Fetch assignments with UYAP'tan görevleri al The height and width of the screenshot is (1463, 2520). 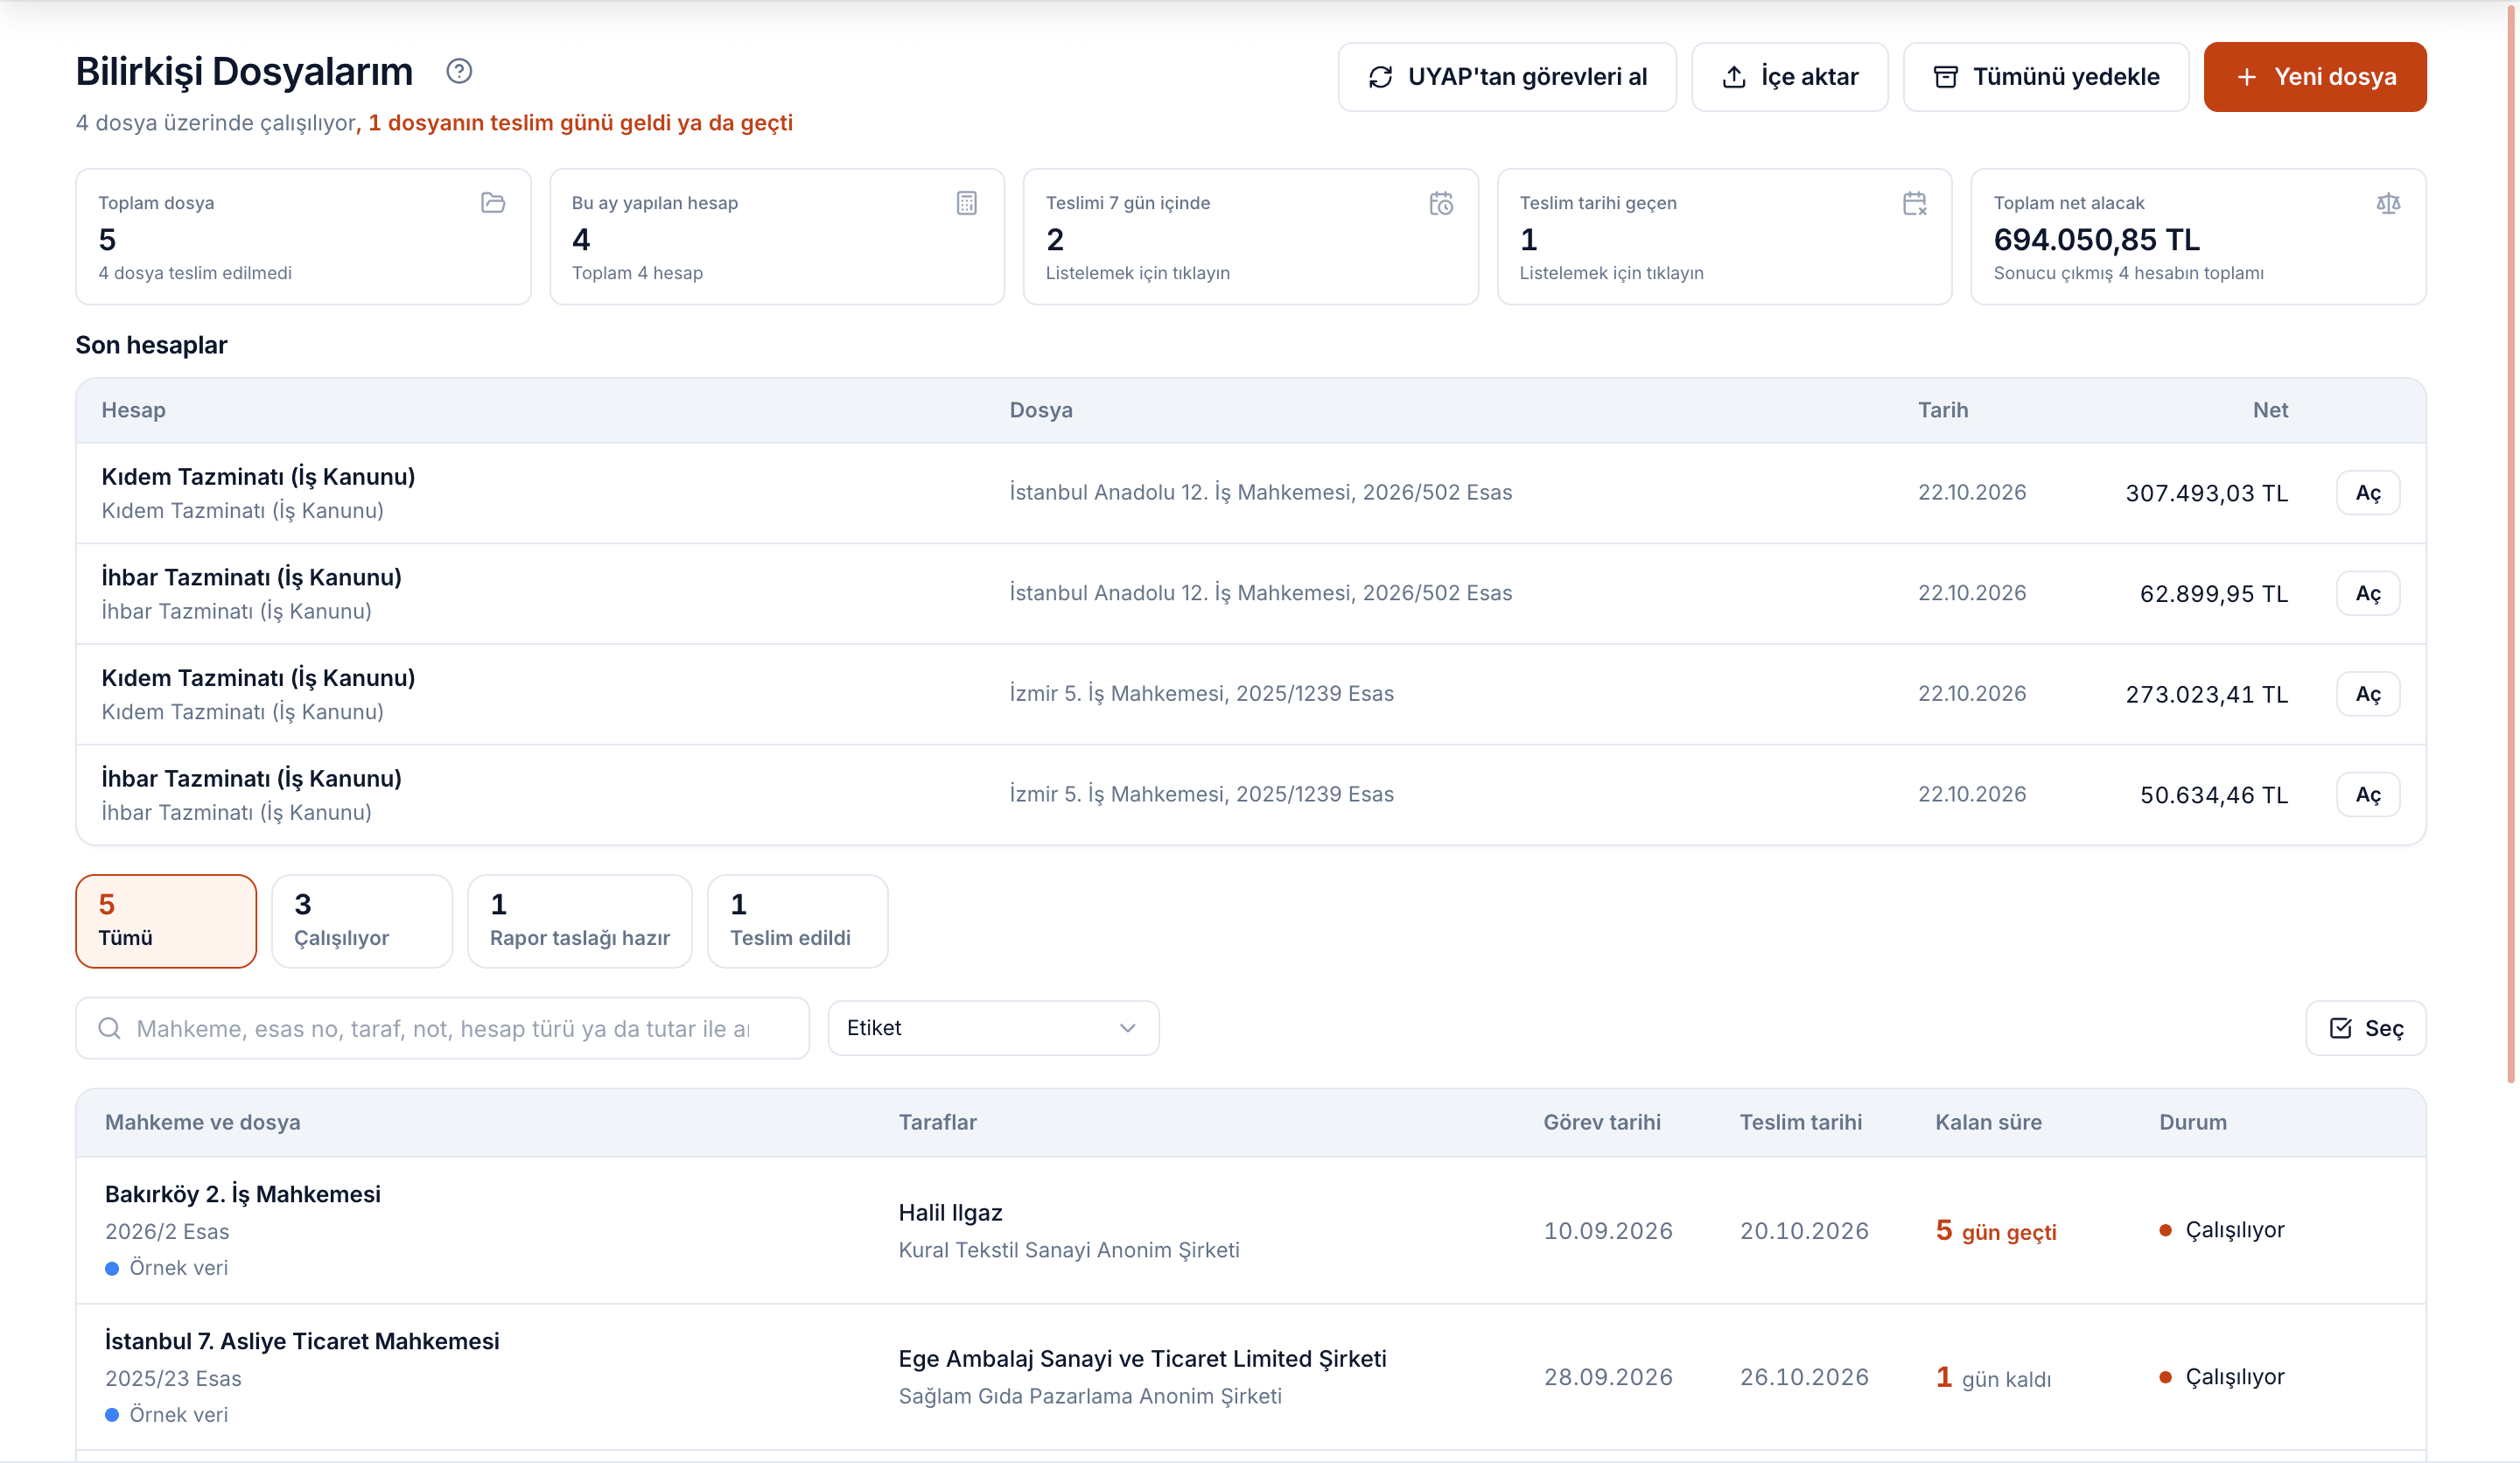coord(1507,77)
